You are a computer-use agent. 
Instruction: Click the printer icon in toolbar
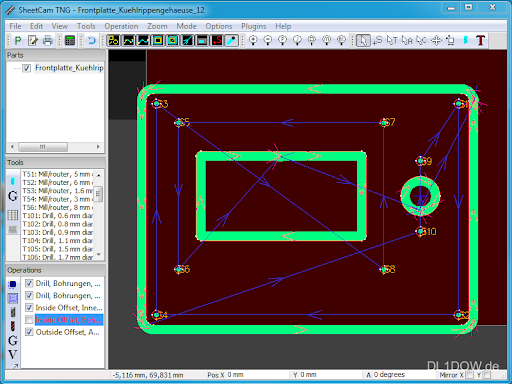48,41
